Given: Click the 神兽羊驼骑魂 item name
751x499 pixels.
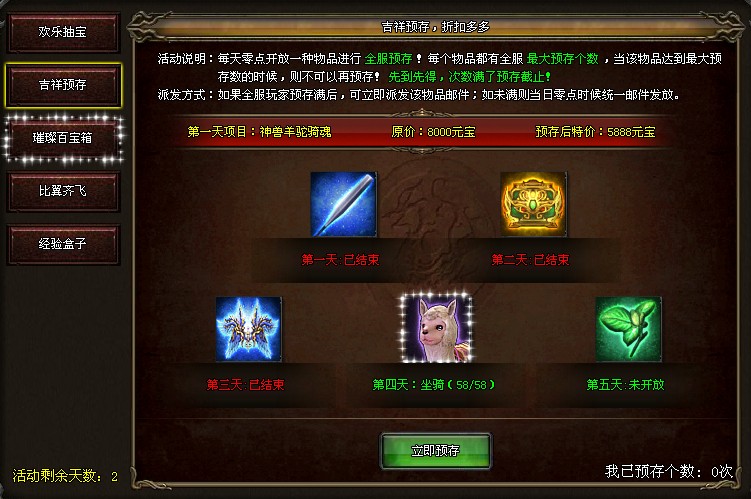Looking at the screenshot, I should pos(295,132).
